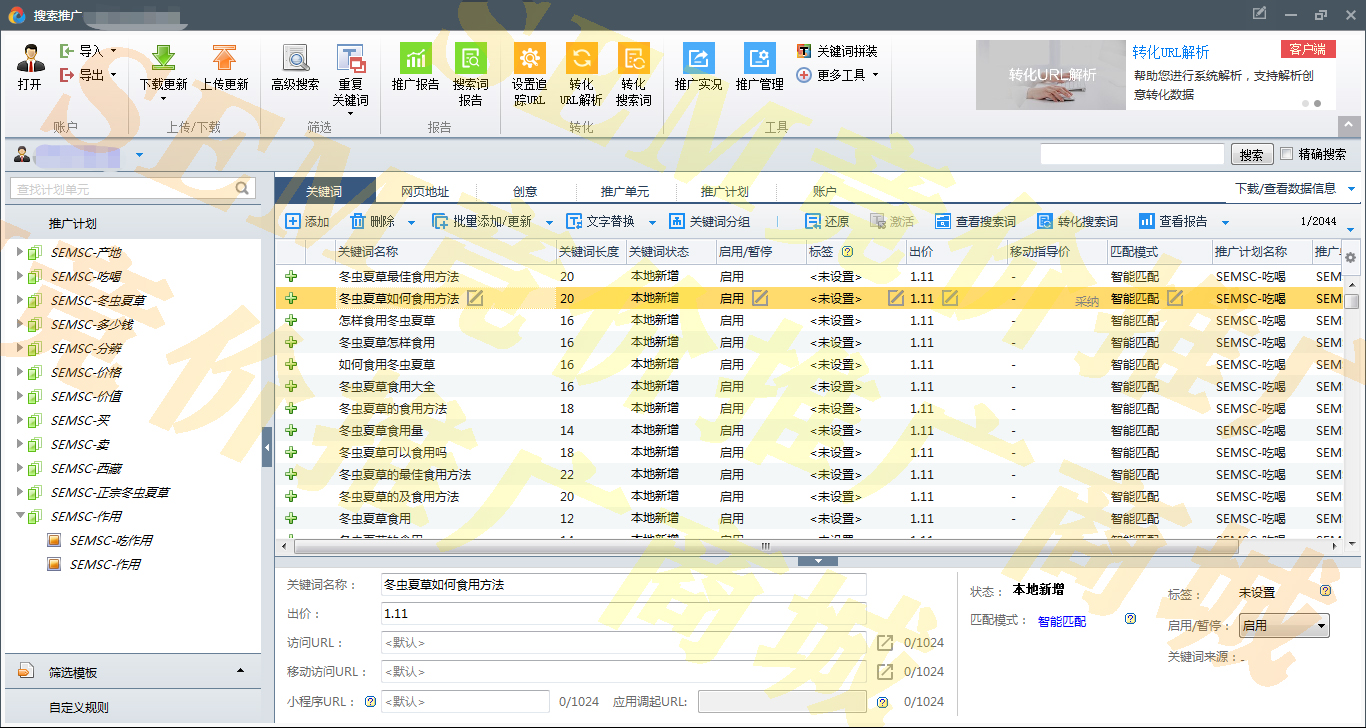Select the SEMSC-吃作用 ad unit
The height and width of the screenshot is (728, 1366).
pyautogui.click(x=110, y=540)
